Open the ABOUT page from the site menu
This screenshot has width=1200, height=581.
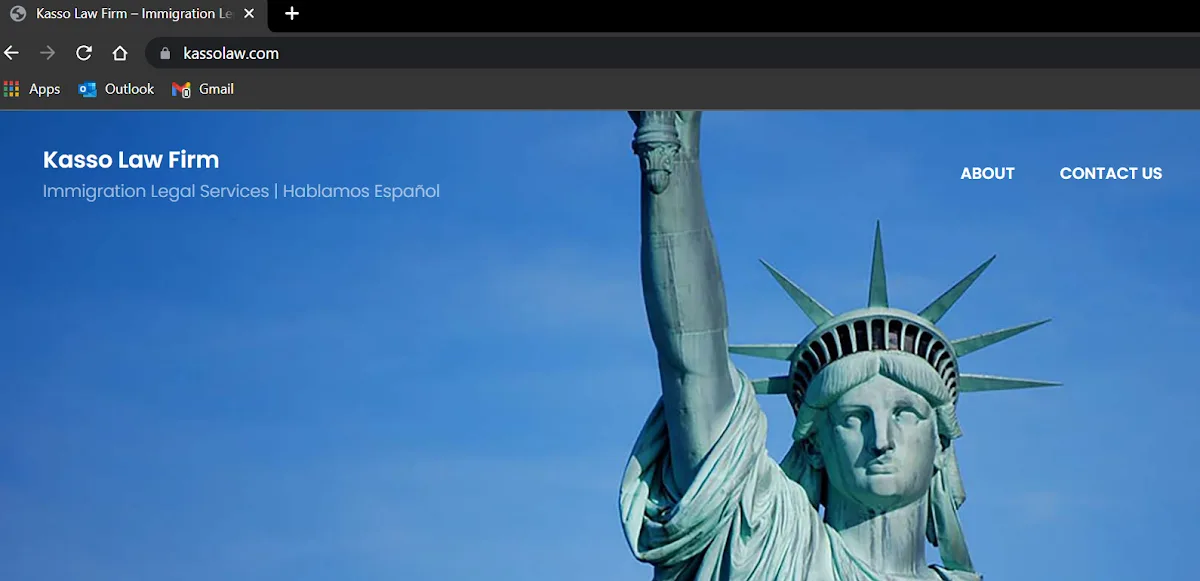tap(987, 173)
